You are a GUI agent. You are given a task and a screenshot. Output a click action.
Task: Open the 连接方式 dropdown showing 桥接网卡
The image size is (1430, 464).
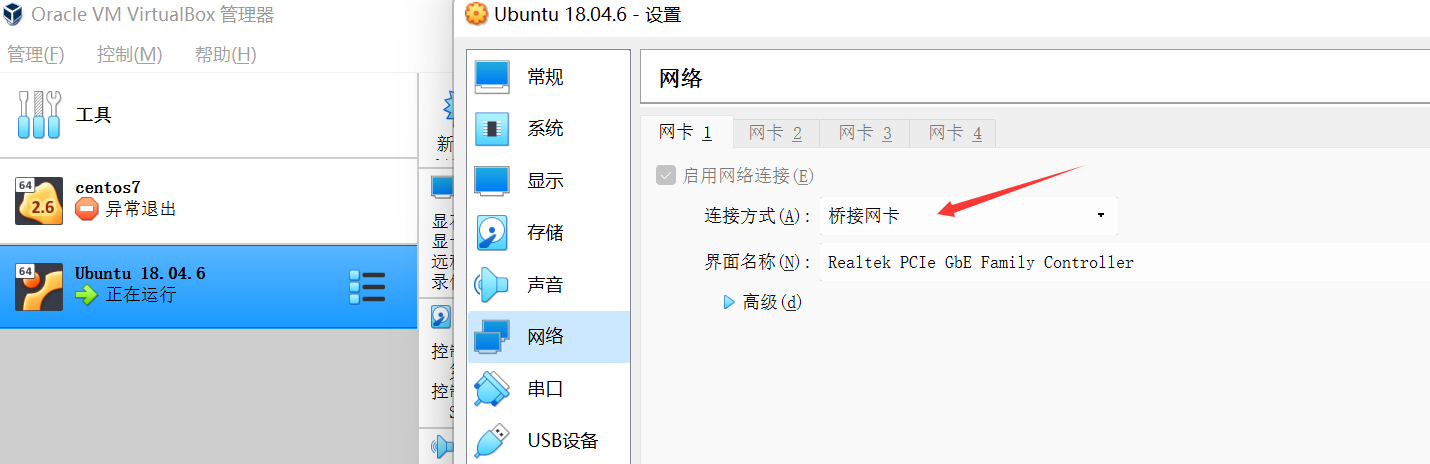pyautogui.click(x=968, y=215)
